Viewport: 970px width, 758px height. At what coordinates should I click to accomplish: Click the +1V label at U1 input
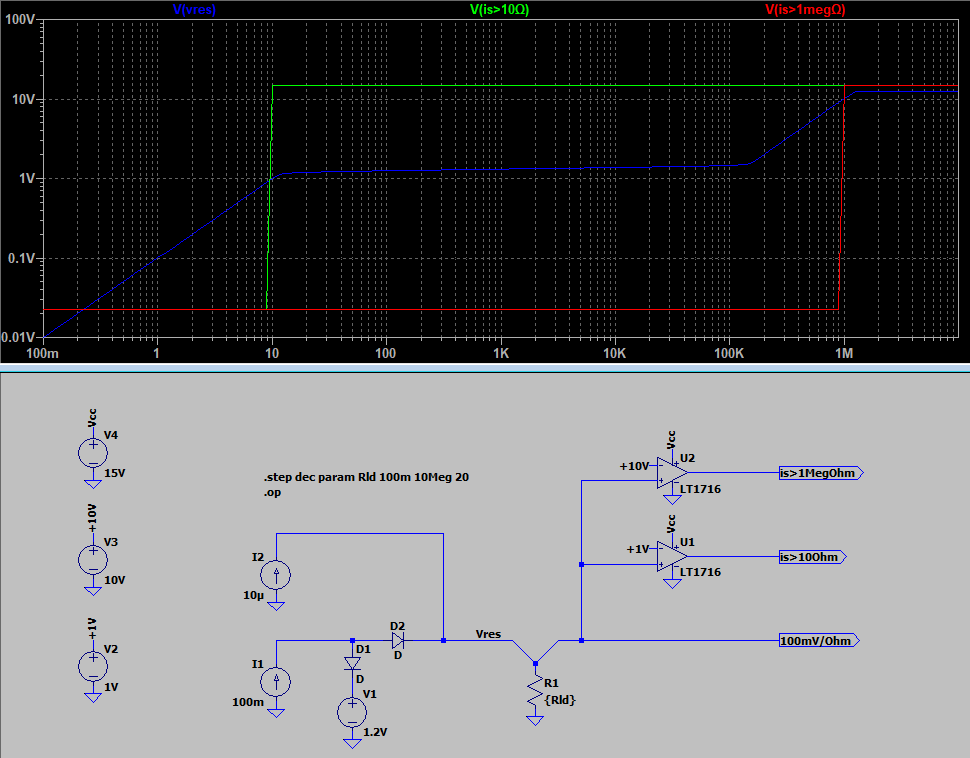click(638, 549)
